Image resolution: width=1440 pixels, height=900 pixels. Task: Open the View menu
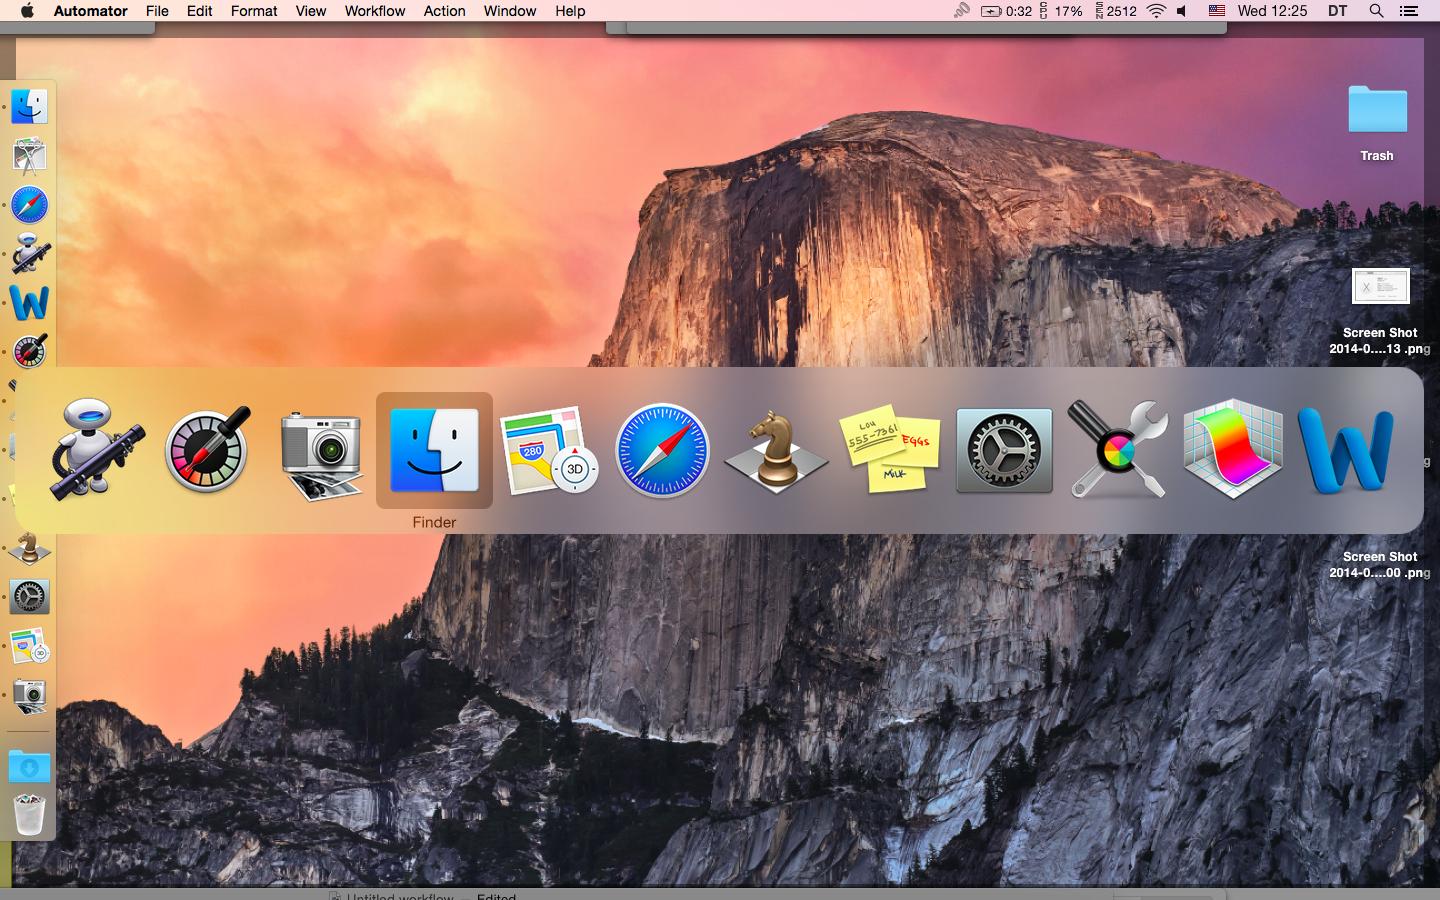click(311, 11)
